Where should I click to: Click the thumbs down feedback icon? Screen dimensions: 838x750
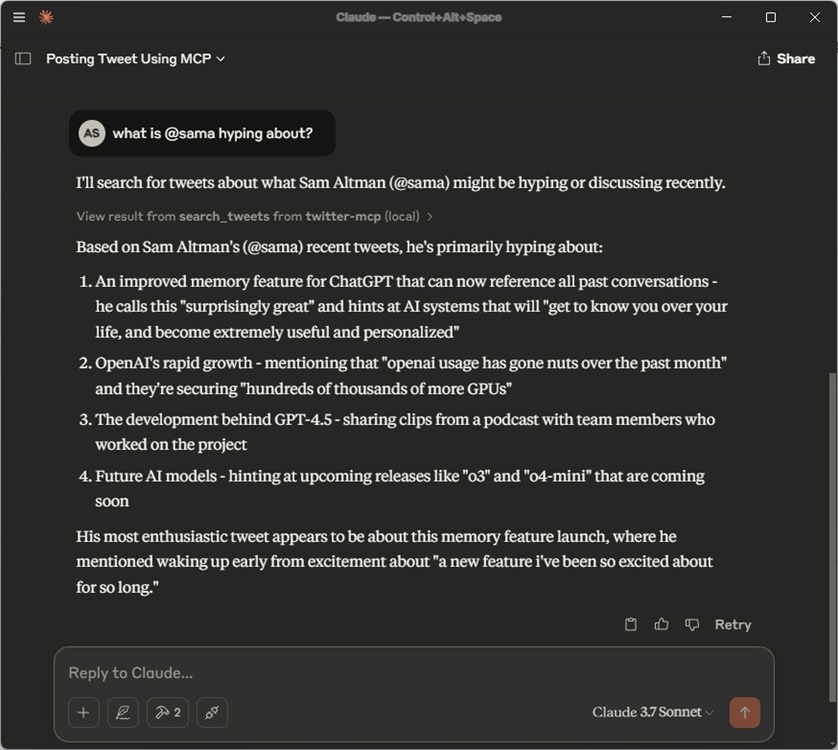(691, 624)
